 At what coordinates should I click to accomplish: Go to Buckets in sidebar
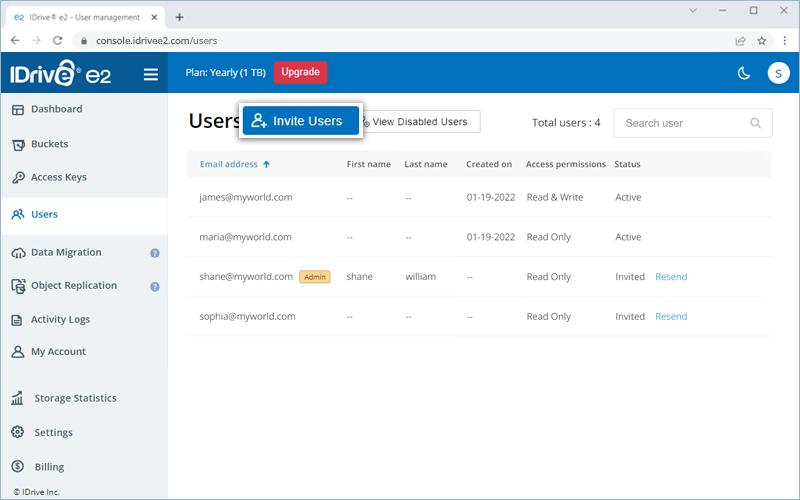point(49,144)
